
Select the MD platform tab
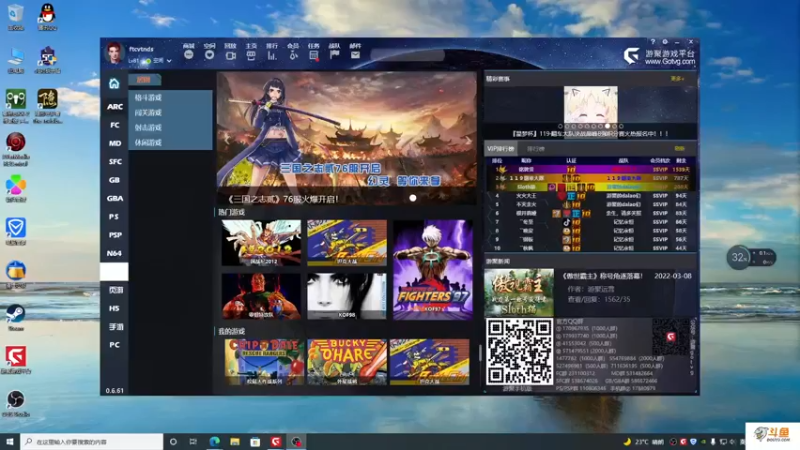[114, 143]
